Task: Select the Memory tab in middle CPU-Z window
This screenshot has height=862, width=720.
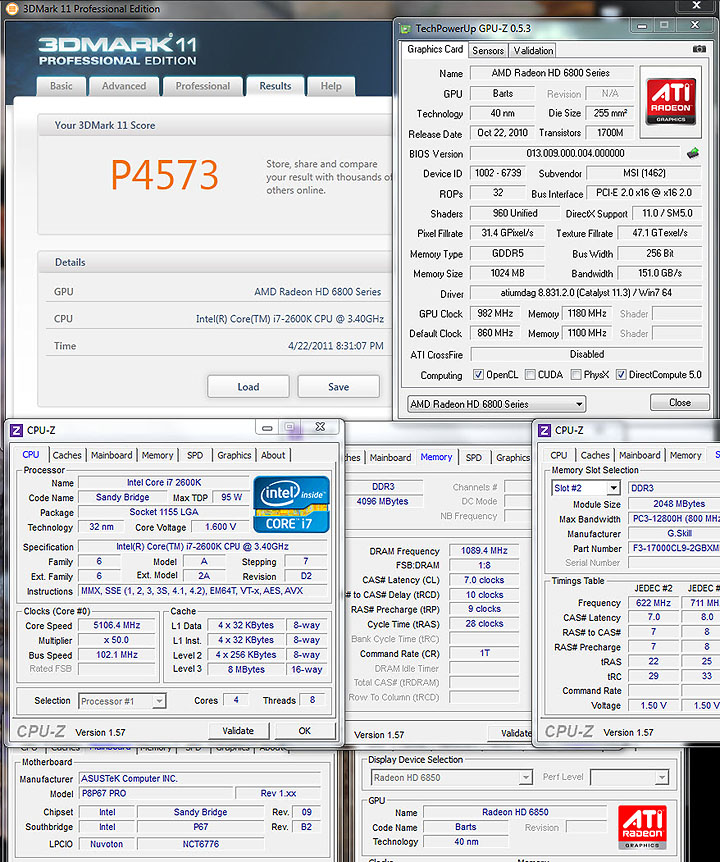Action: coord(436,457)
